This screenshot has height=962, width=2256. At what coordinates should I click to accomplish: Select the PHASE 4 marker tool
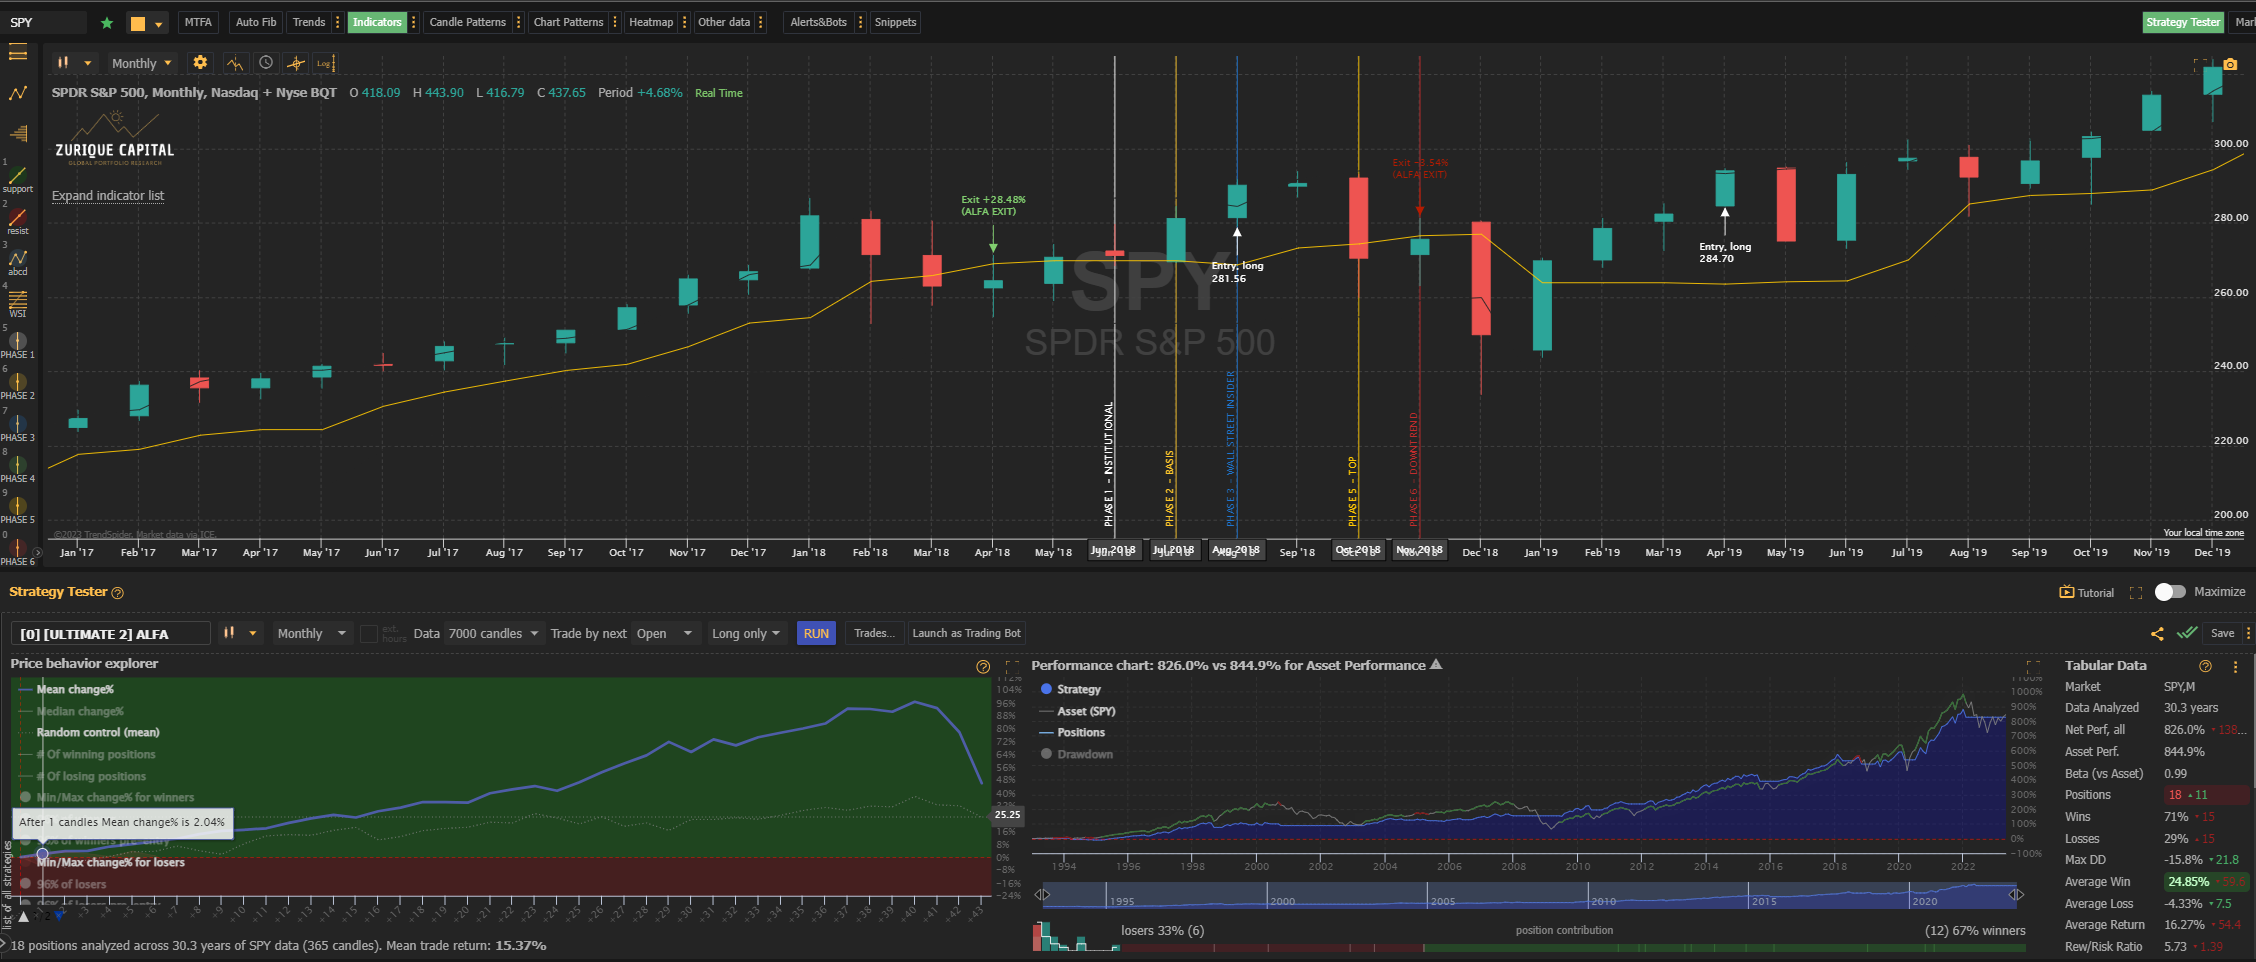[18, 470]
